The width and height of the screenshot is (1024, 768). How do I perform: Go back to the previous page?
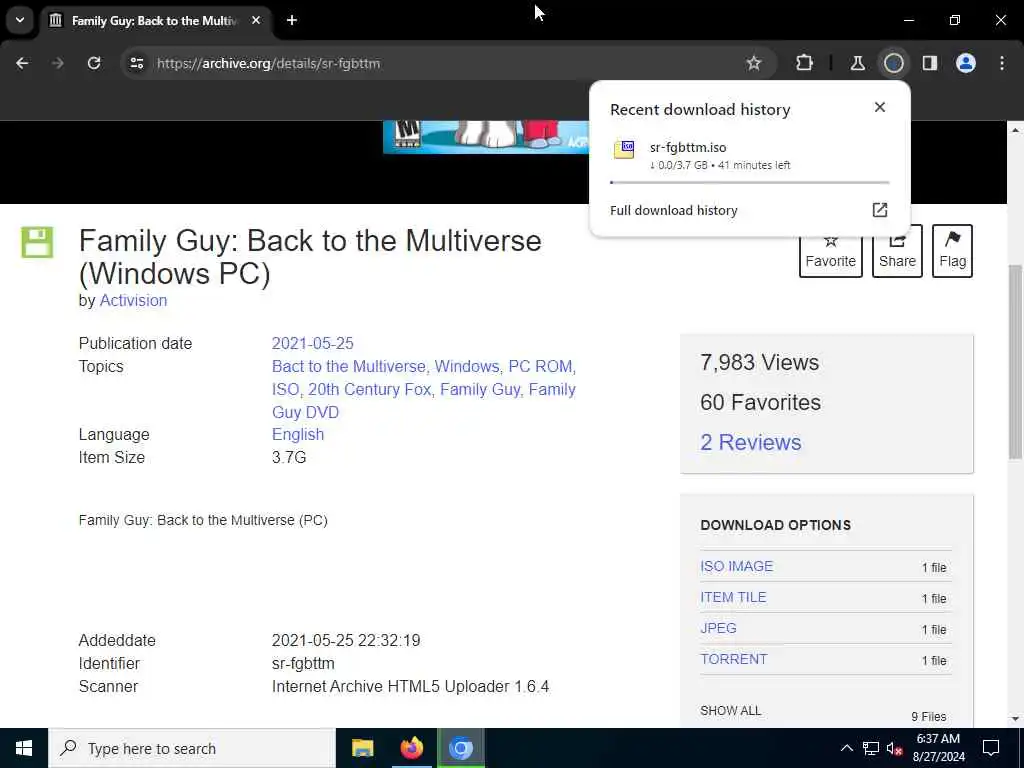coord(22,63)
